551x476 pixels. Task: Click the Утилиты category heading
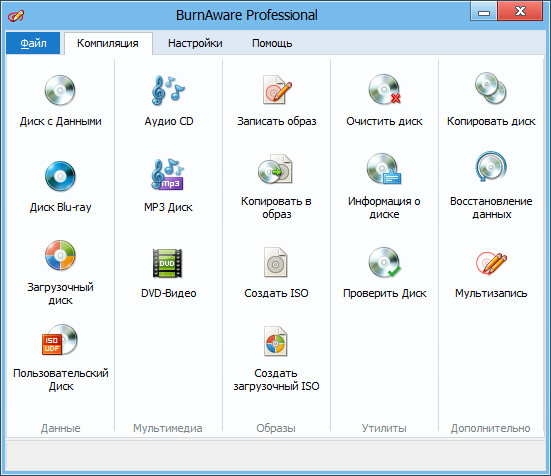click(x=384, y=428)
